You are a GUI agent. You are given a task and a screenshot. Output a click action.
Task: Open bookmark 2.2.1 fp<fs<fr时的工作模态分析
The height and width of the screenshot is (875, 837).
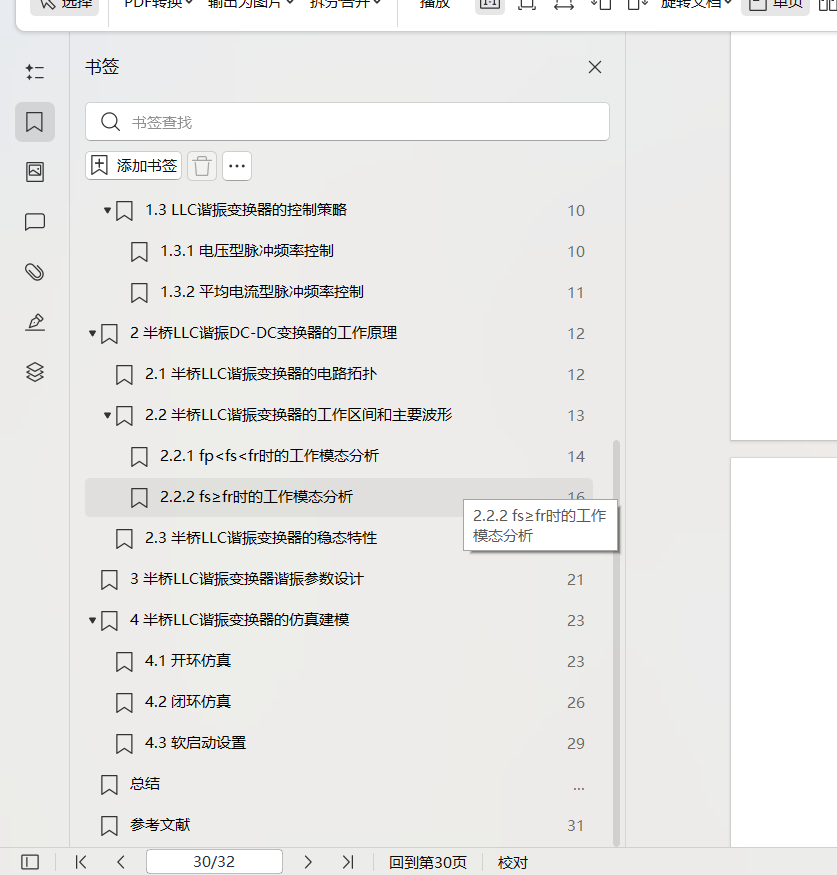270,456
